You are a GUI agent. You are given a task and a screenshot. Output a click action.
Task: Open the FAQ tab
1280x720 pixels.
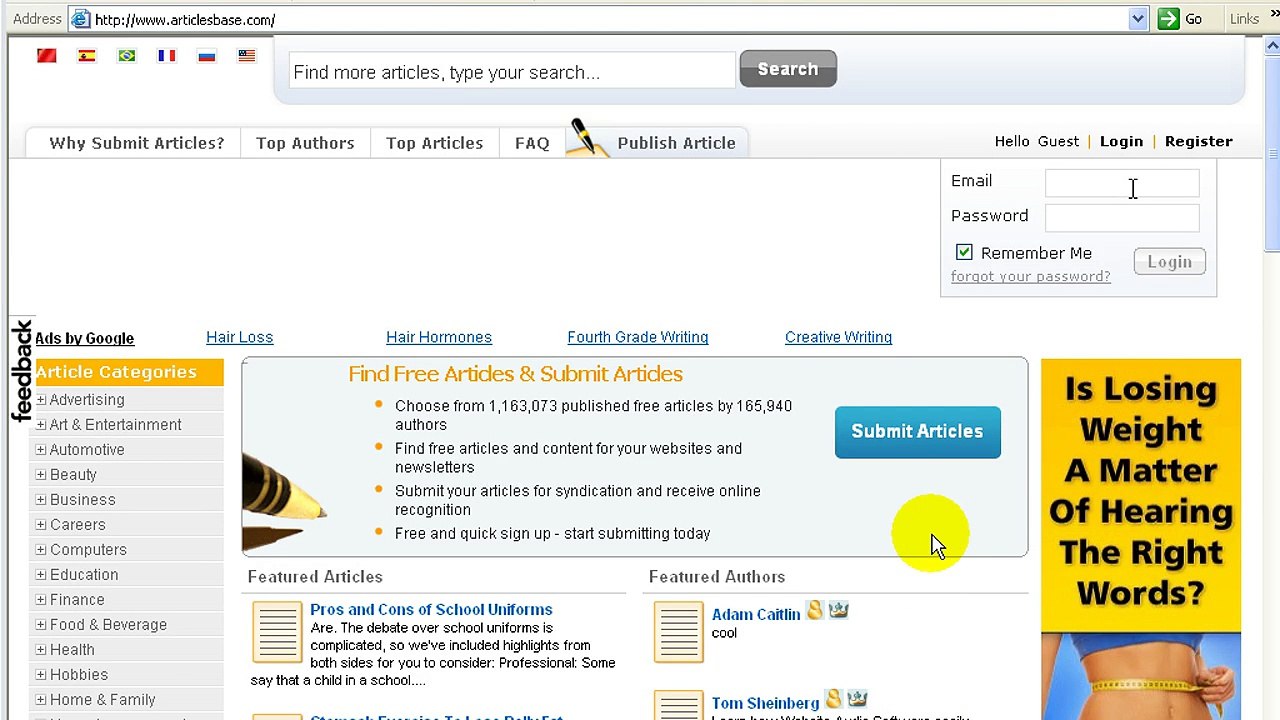(532, 143)
